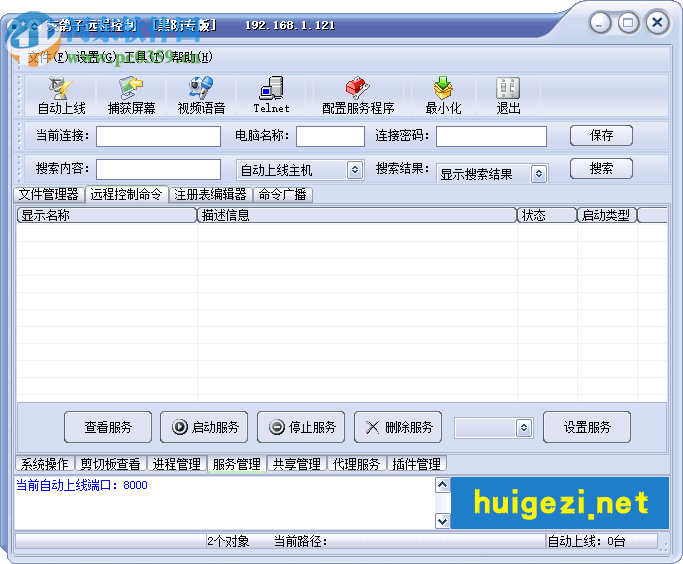
Task: Click the 删除服务 delete service button
Action: pyautogui.click(x=398, y=427)
